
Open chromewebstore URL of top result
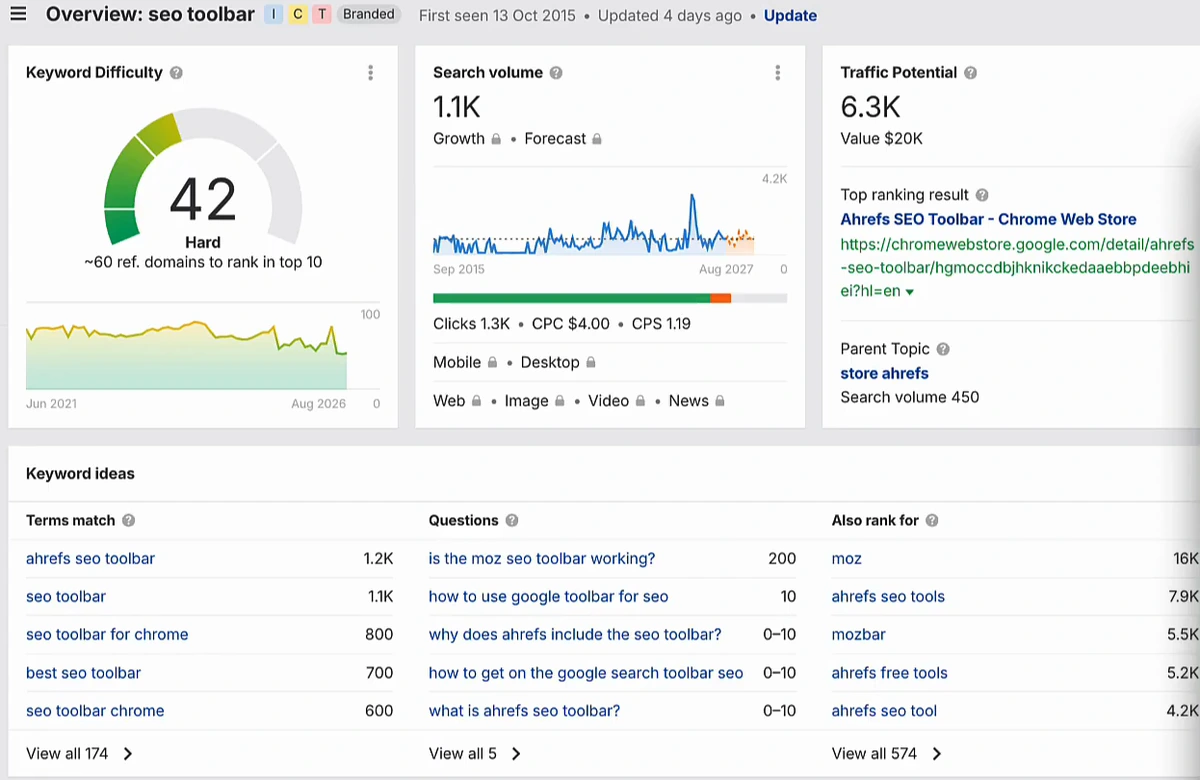click(1017, 268)
